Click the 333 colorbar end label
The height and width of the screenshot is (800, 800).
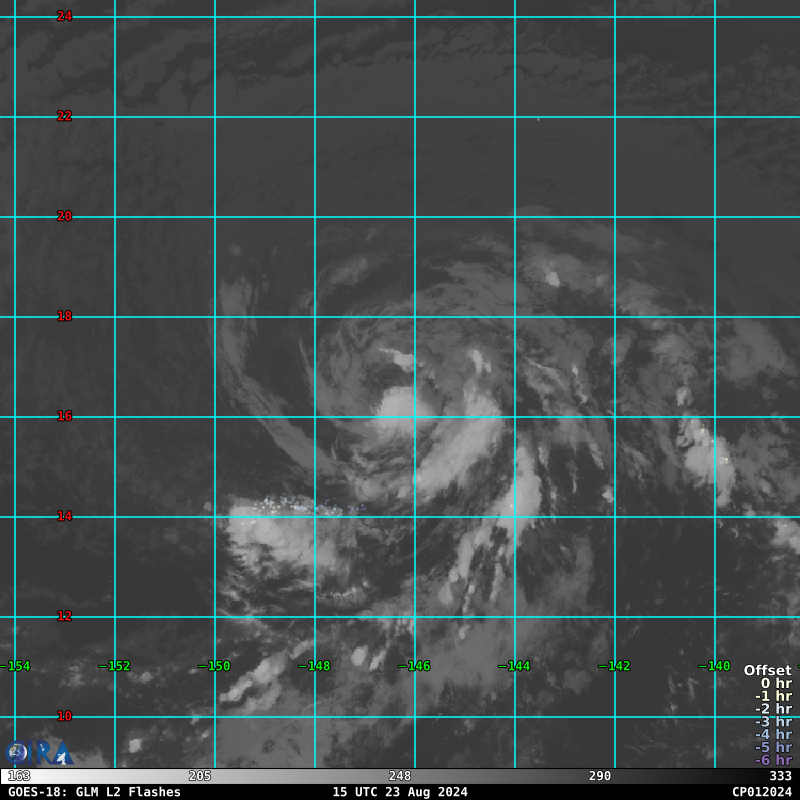780,776
